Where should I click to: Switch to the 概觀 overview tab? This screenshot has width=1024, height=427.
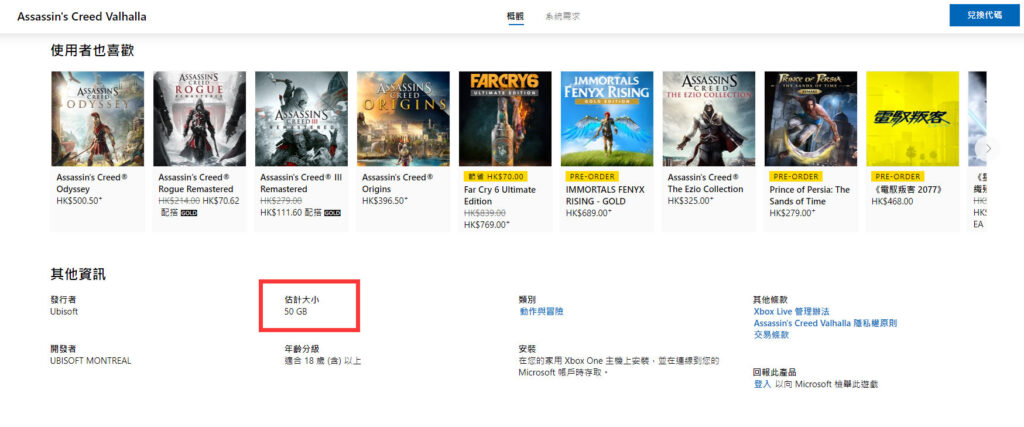[x=515, y=16]
